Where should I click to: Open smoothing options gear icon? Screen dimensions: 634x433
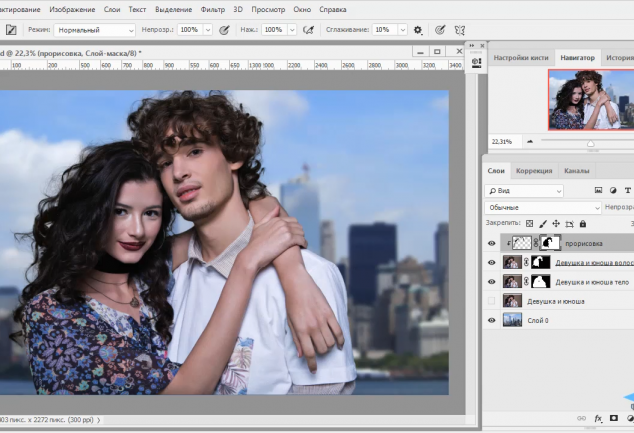(x=417, y=30)
